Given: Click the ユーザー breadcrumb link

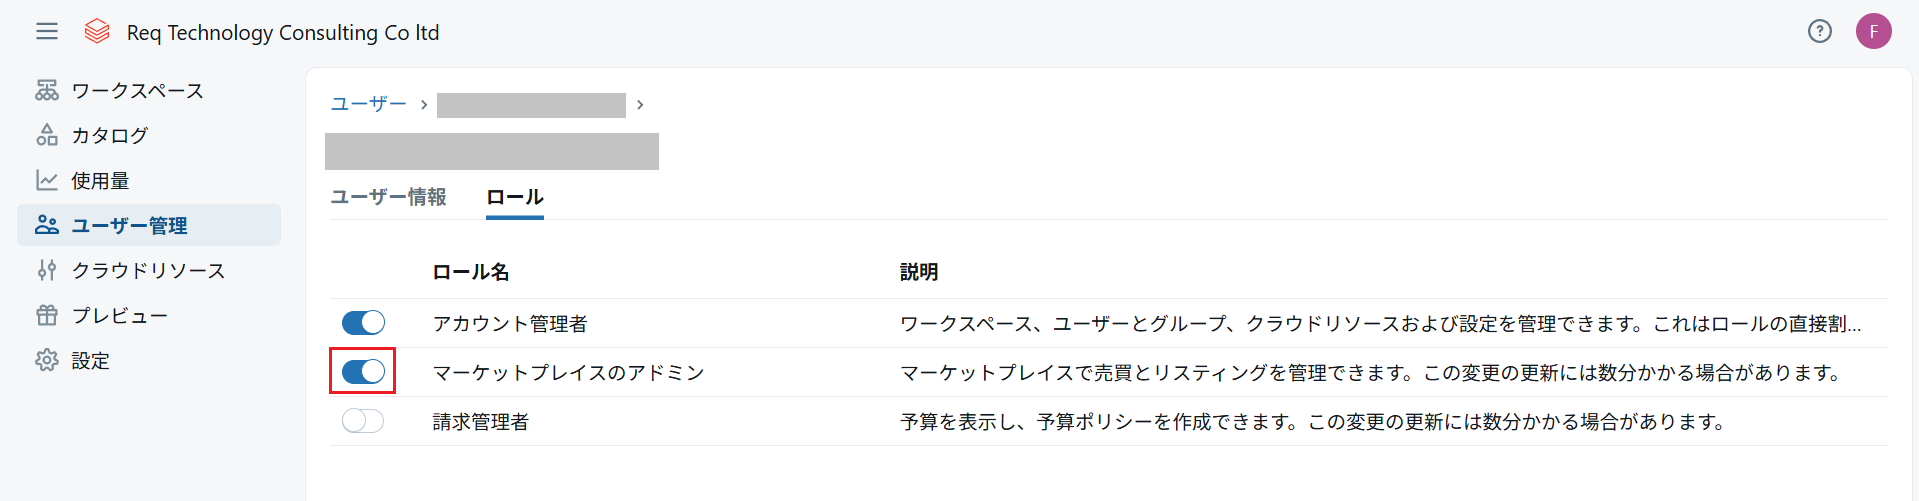Looking at the screenshot, I should pos(368,104).
